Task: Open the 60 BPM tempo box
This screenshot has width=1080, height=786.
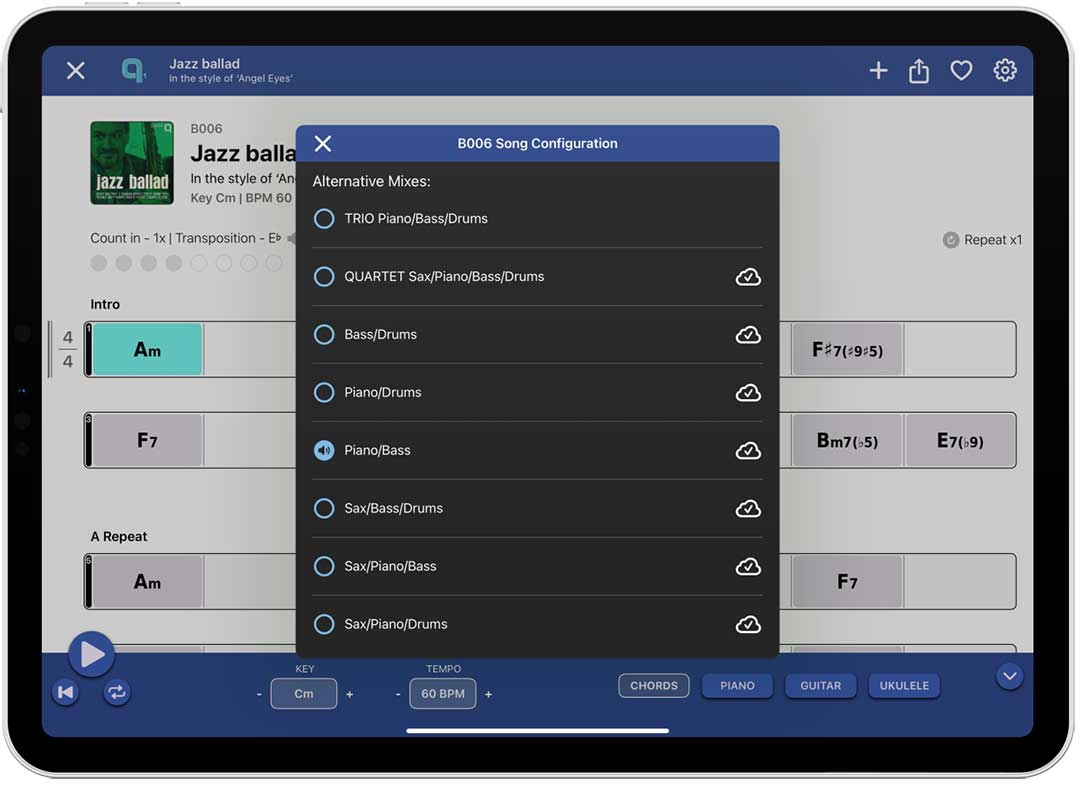Action: coord(442,694)
